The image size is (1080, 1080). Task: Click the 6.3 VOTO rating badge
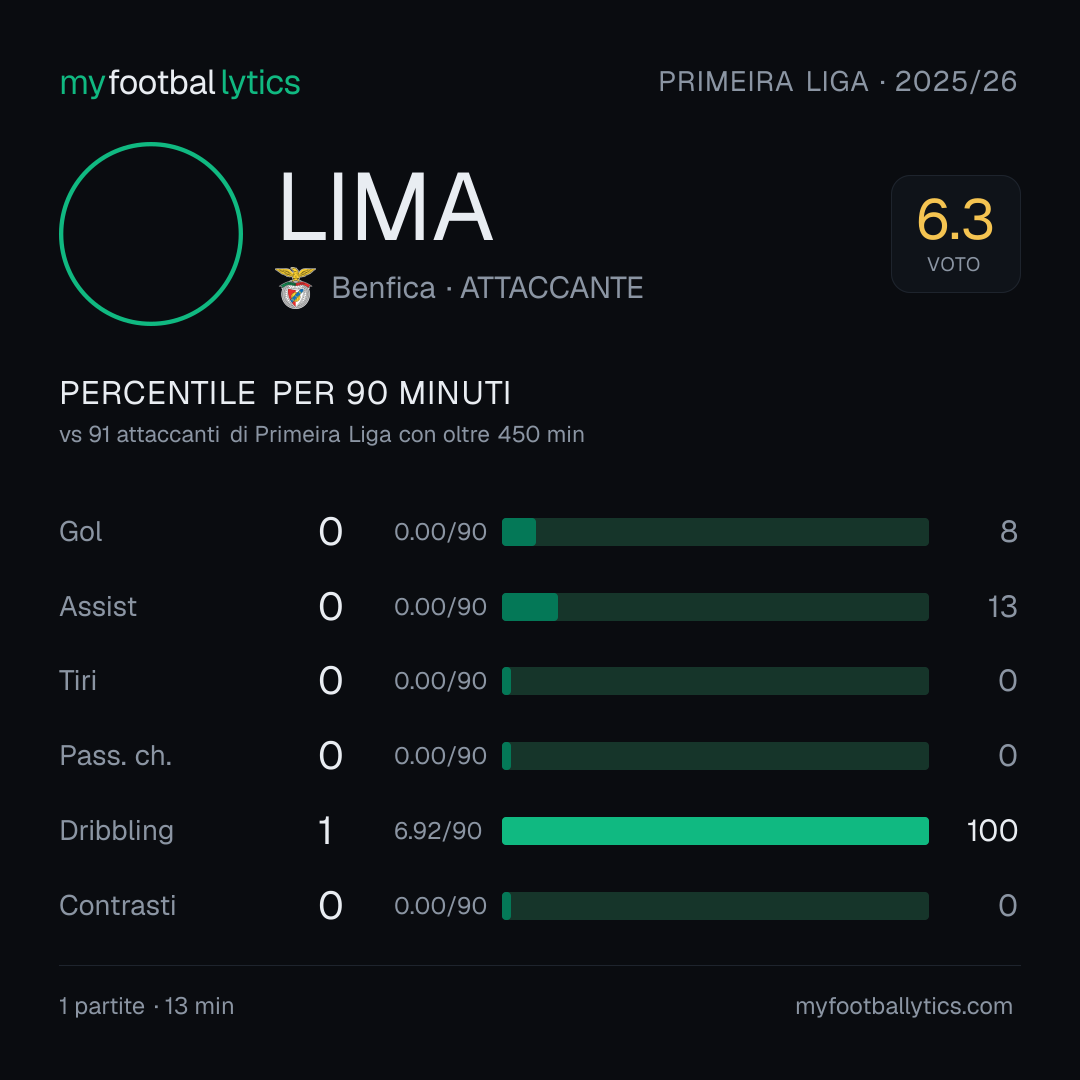955,233
